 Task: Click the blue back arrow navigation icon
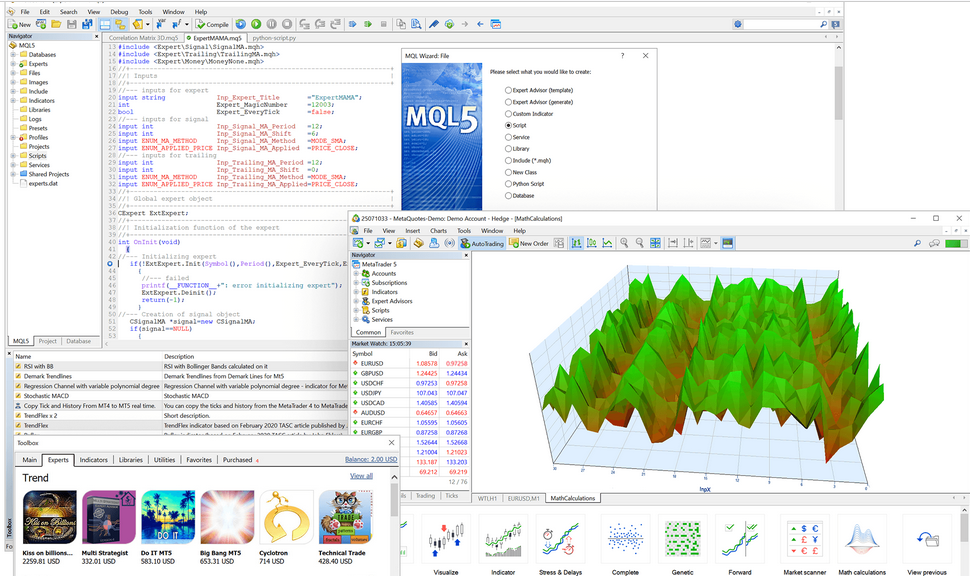480,25
